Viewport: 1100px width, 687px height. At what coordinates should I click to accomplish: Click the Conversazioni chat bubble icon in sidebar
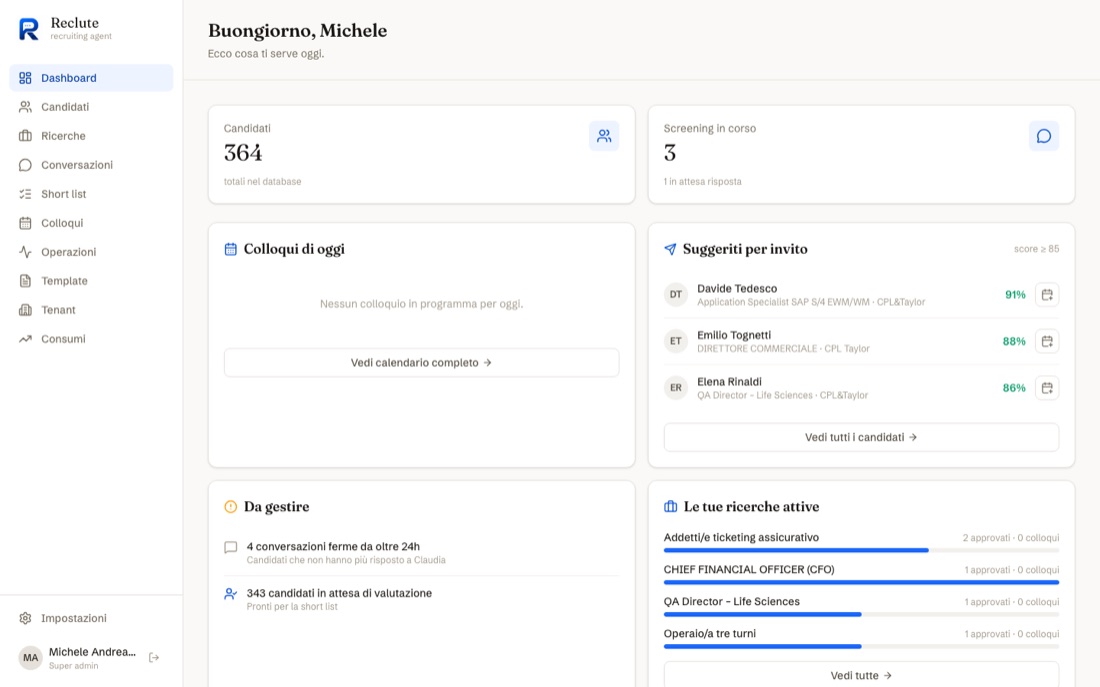(25, 165)
